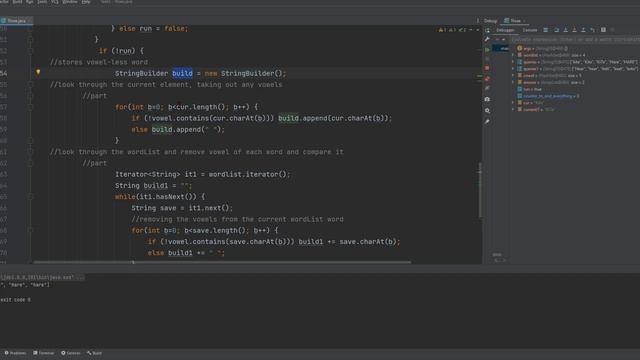Click the camera thread dump icon
640x360 pixels.
[487, 99]
